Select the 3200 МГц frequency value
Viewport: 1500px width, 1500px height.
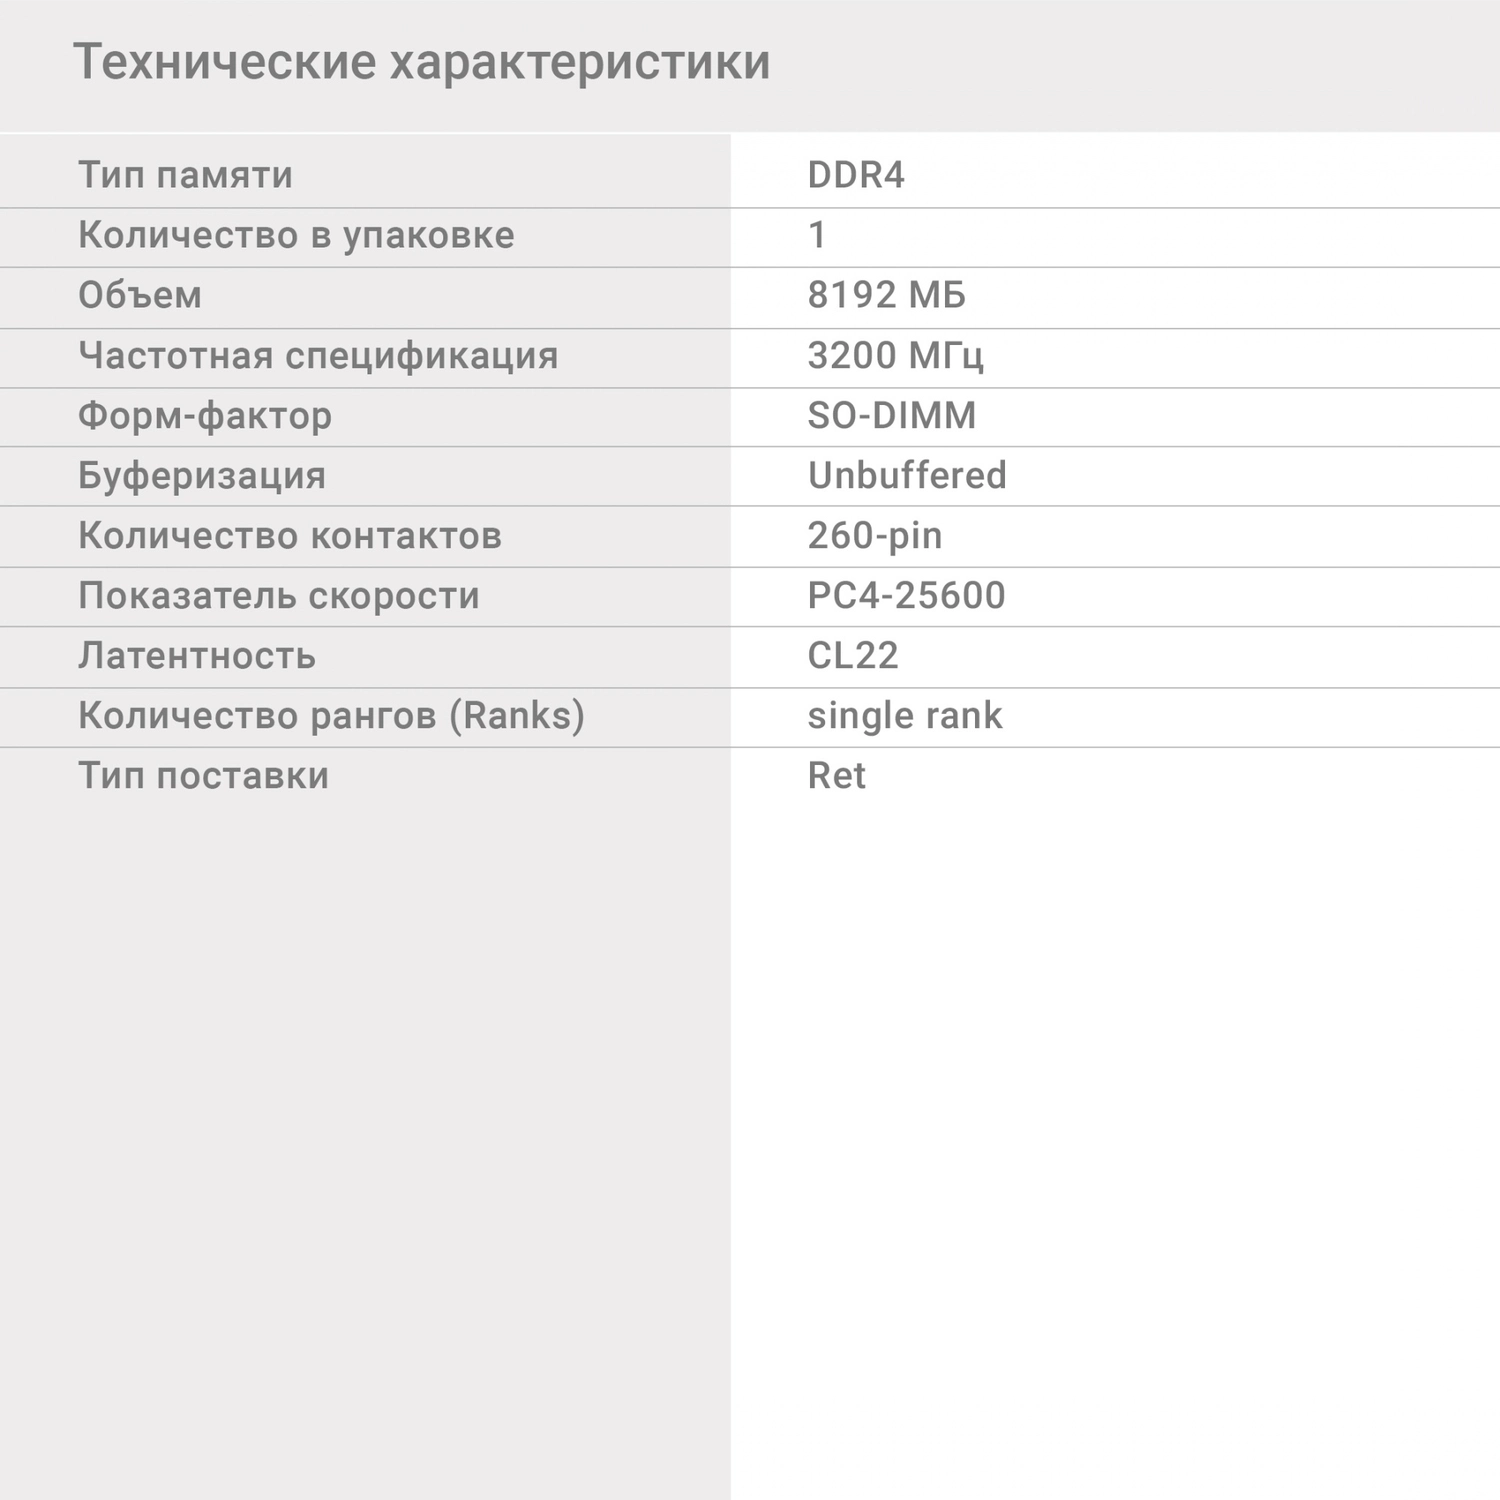pyautogui.click(x=895, y=355)
